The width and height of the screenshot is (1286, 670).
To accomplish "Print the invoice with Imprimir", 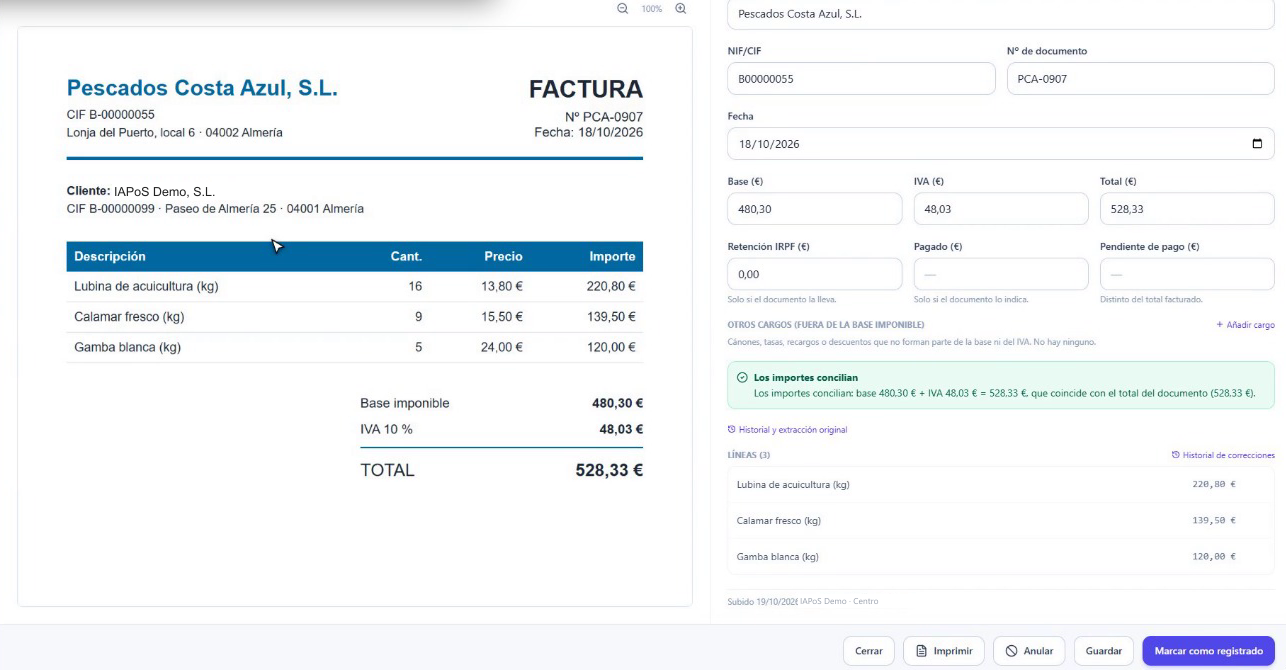I will tap(944, 651).
